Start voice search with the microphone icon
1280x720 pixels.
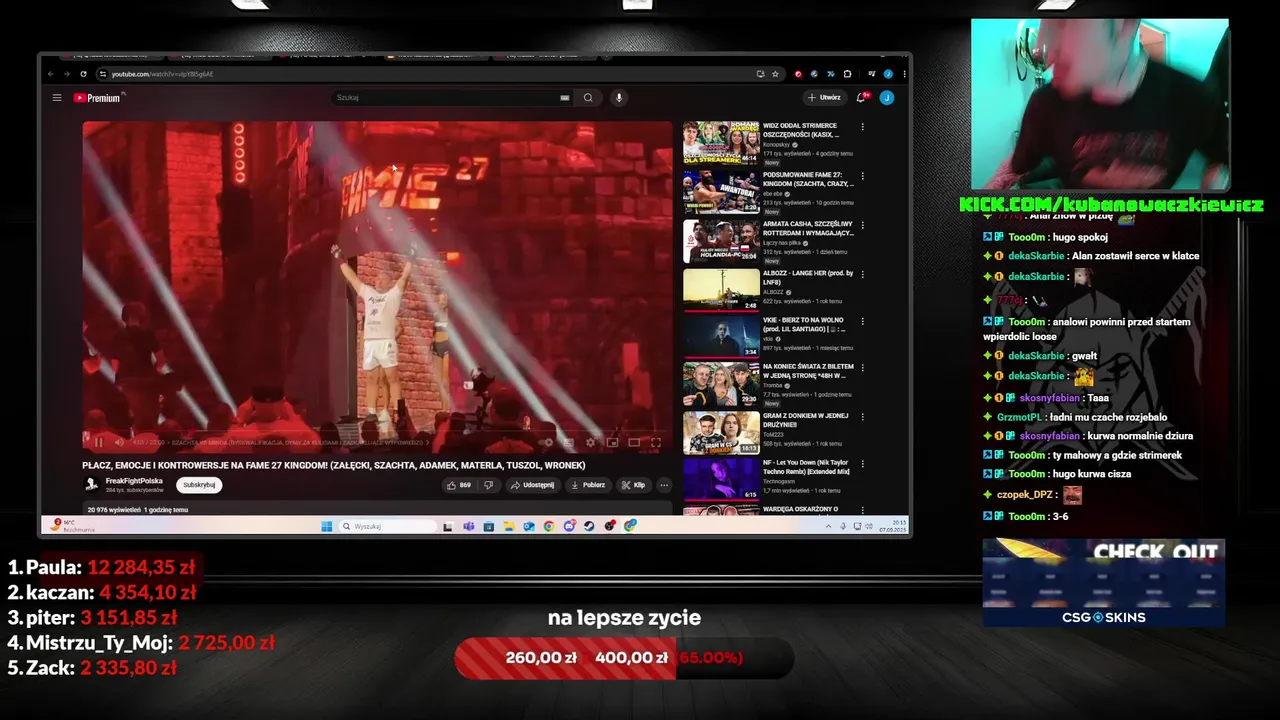[x=619, y=97]
